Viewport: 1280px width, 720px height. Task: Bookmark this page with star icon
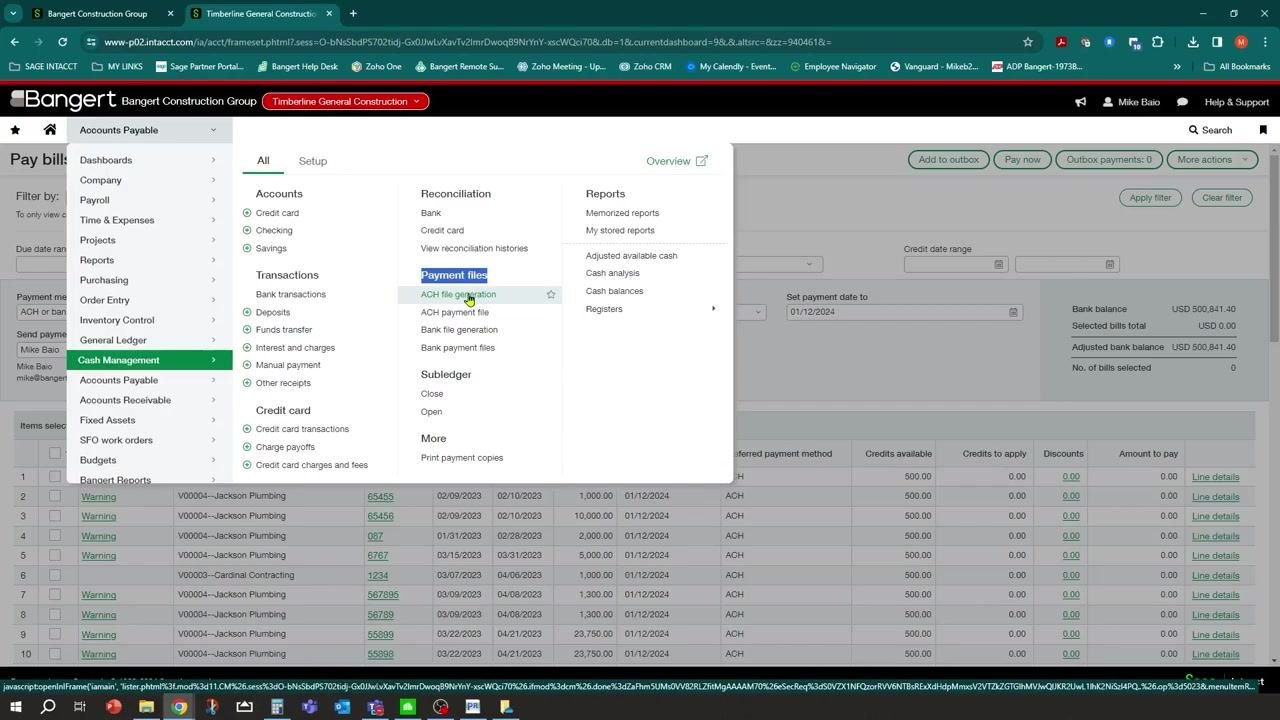[1027, 42]
